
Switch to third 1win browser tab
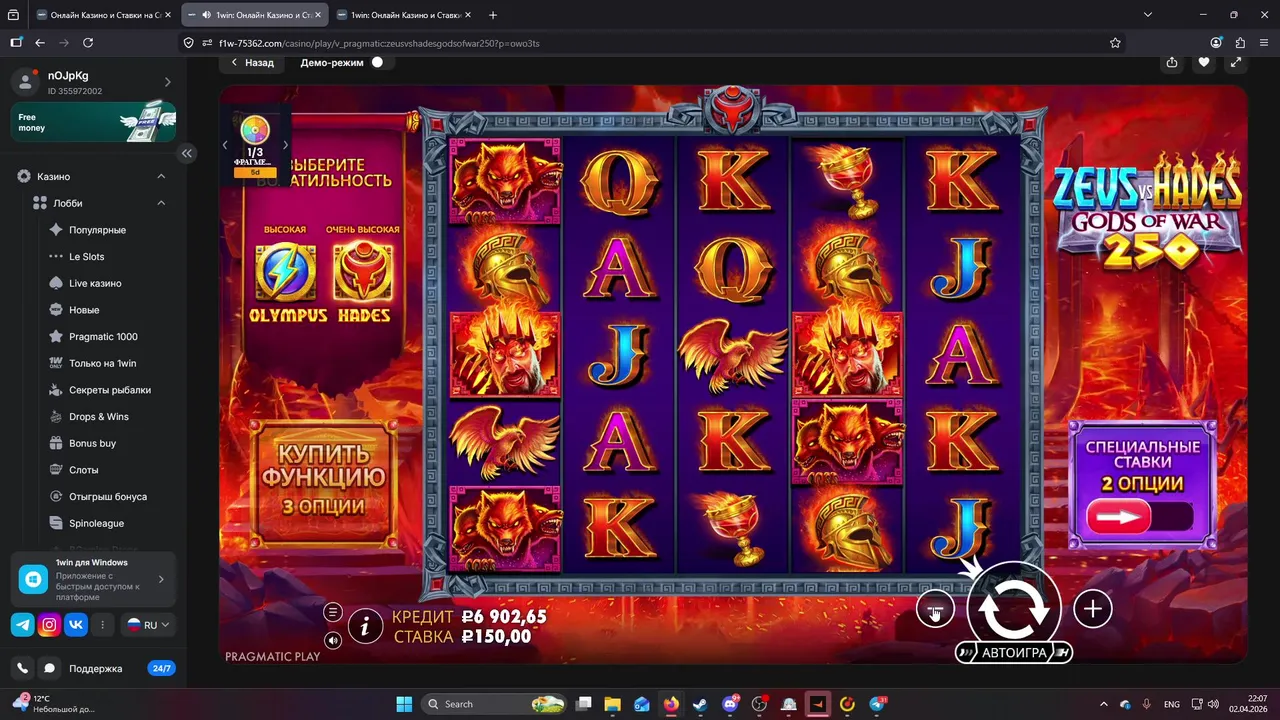(402, 15)
